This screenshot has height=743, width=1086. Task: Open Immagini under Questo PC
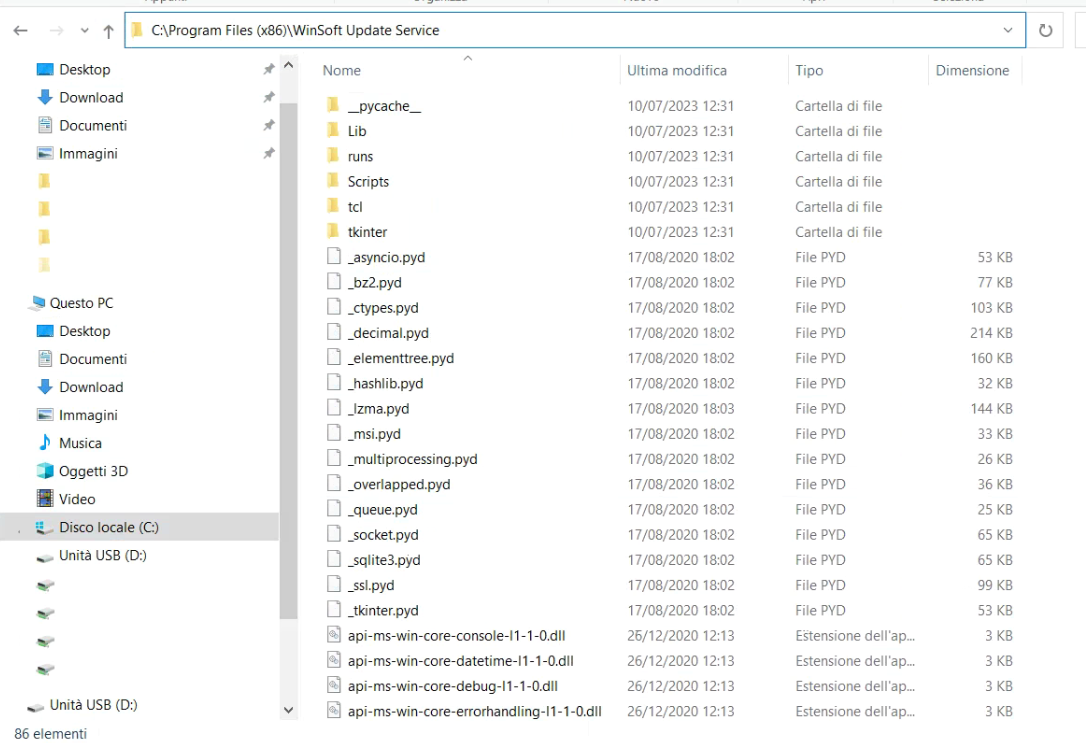click(x=88, y=415)
